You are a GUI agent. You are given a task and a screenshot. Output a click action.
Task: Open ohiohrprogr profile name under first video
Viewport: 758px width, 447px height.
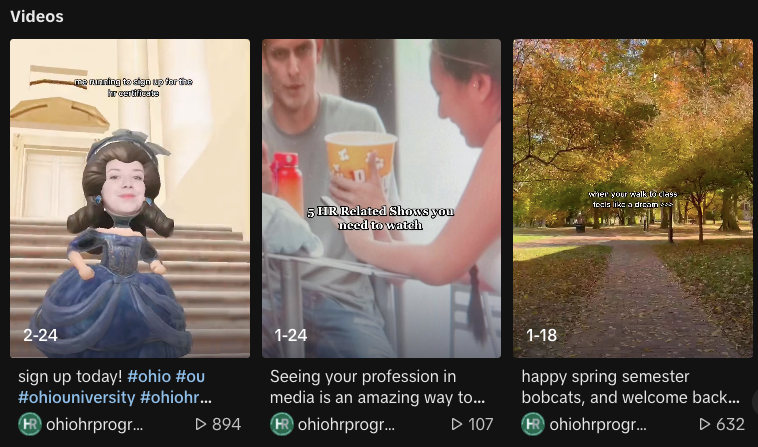94,424
